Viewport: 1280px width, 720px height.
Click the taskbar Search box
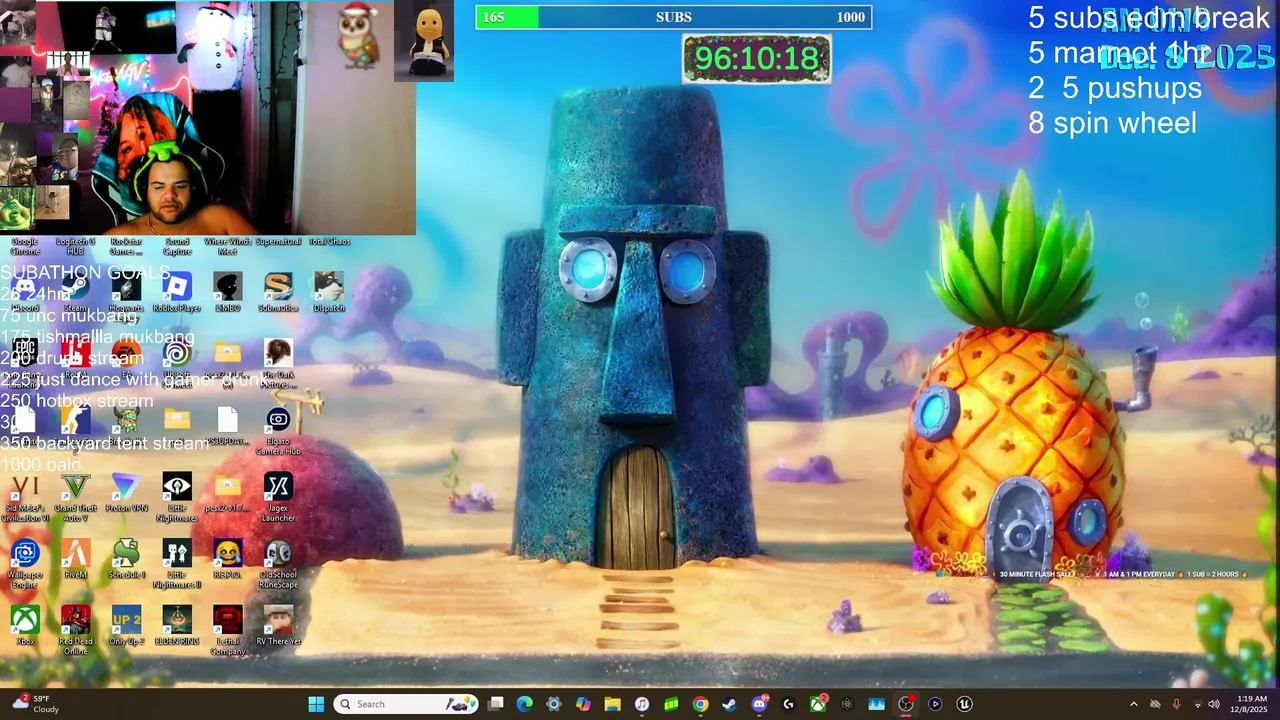click(x=406, y=704)
